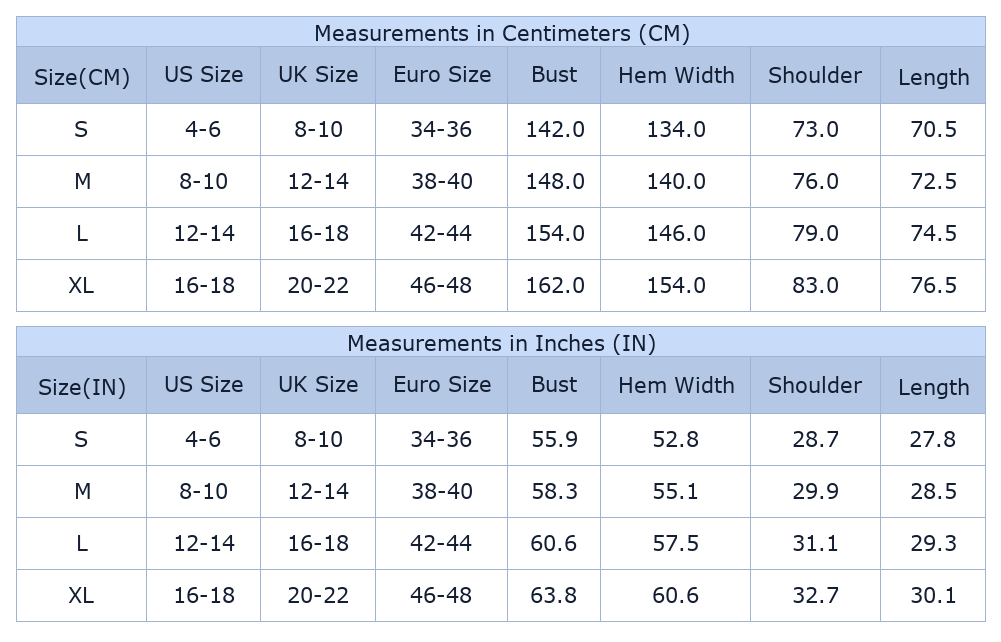Select the 28.7 shoulder value in inches

(815, 439)
